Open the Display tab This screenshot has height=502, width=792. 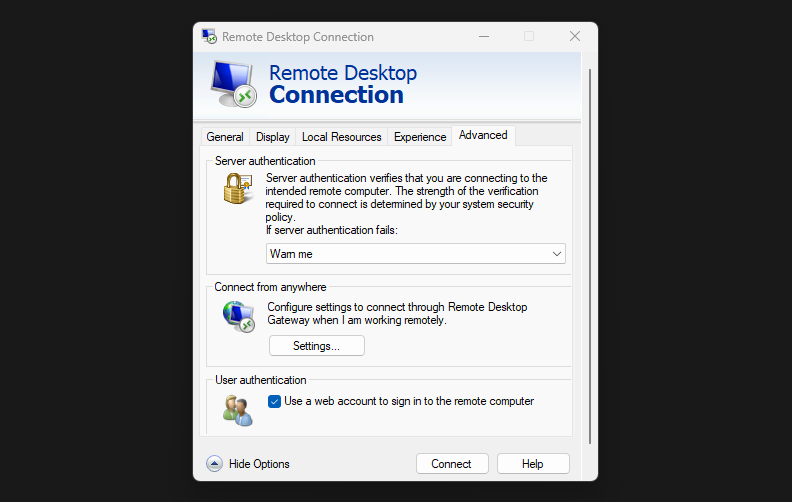click(x=272, y=137)
